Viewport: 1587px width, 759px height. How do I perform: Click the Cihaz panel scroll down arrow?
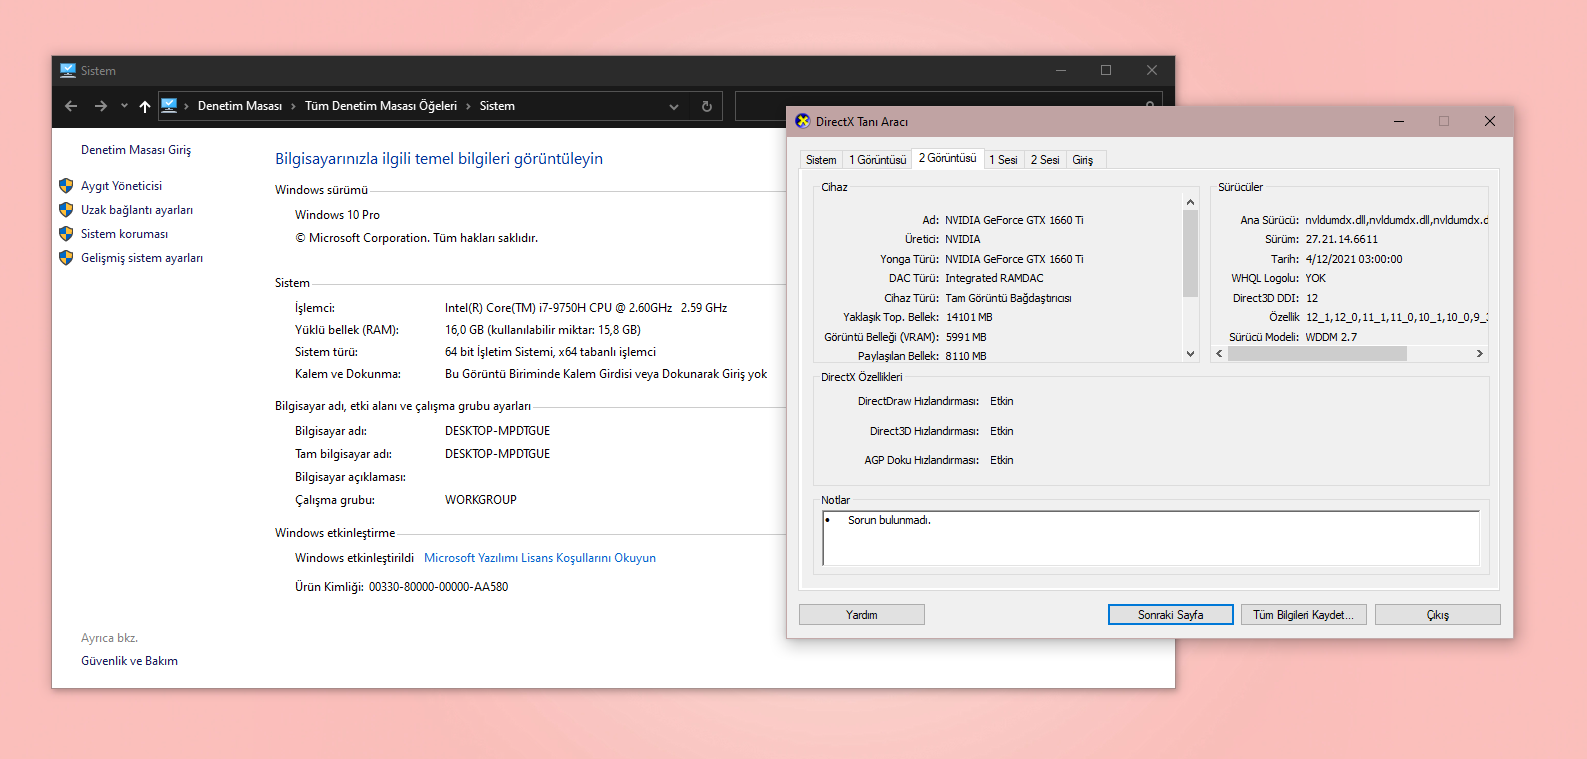click(1190, 353)
